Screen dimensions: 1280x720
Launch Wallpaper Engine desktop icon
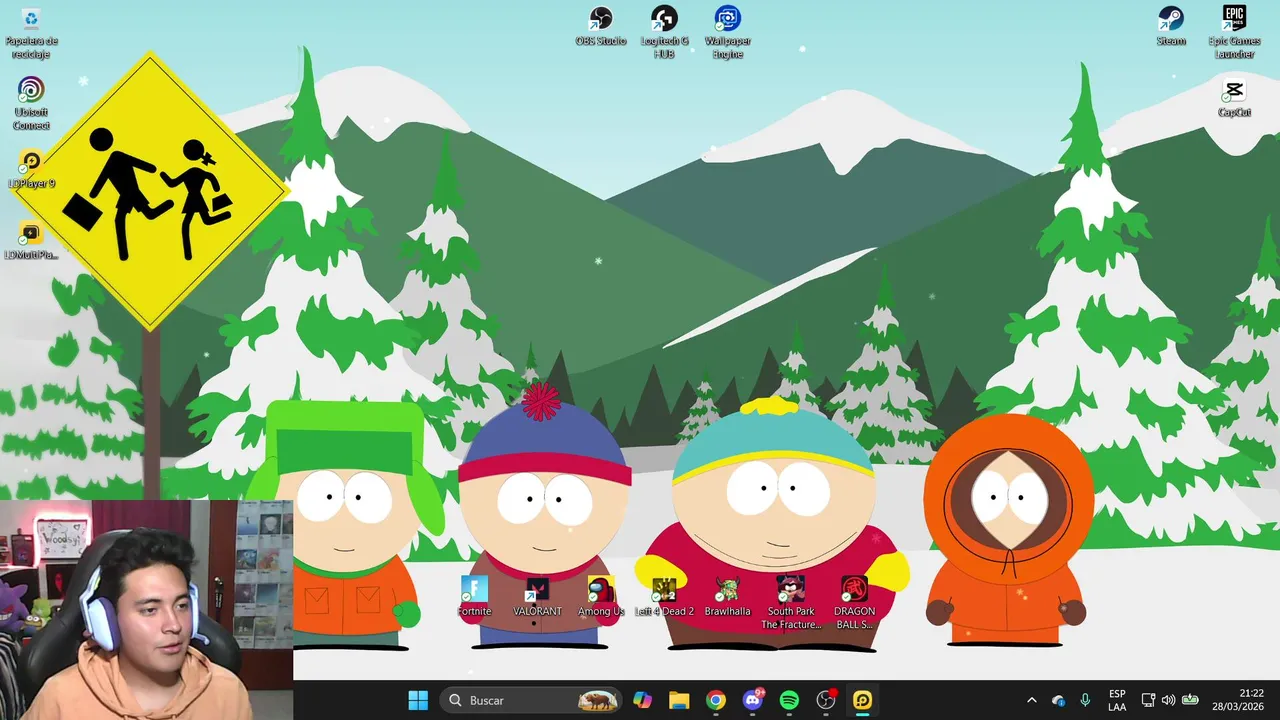tap(727, 32)
